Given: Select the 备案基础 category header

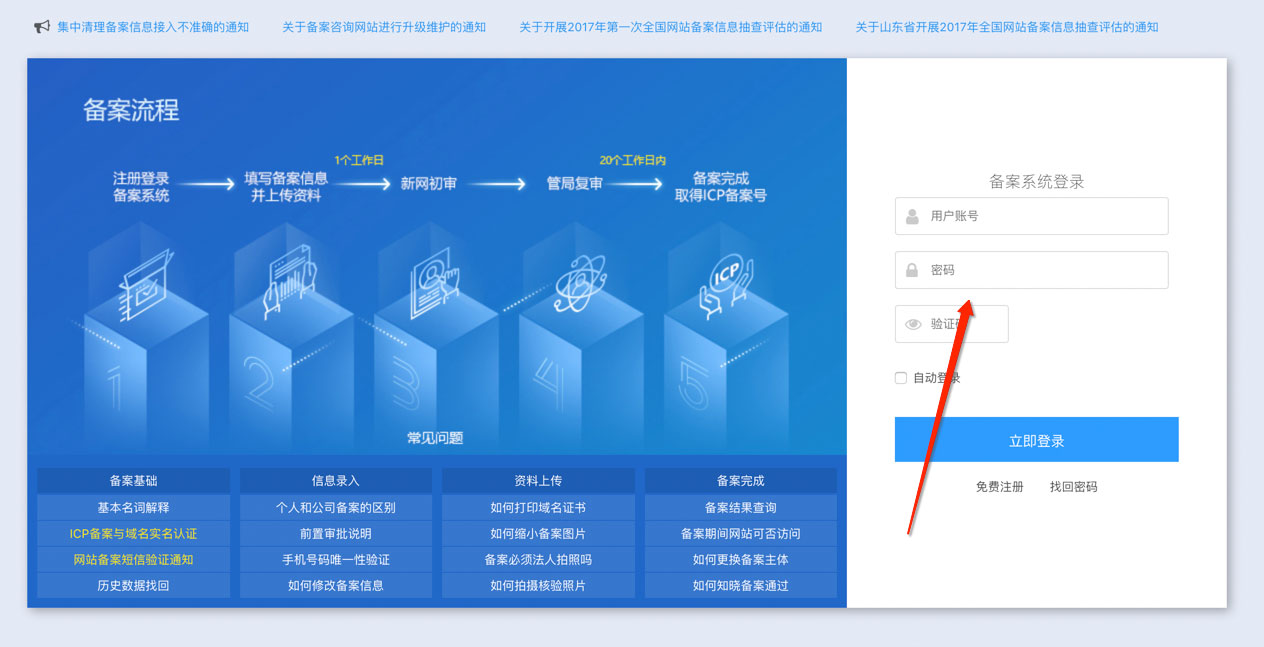Looking at the screenshot, I should click(133, 481).
